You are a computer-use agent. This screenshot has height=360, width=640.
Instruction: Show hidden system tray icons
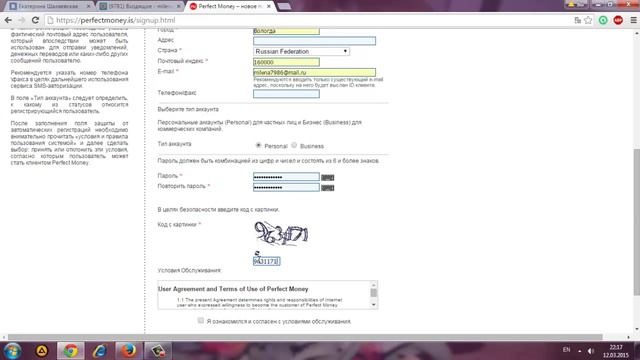click(x=579, y=351)
